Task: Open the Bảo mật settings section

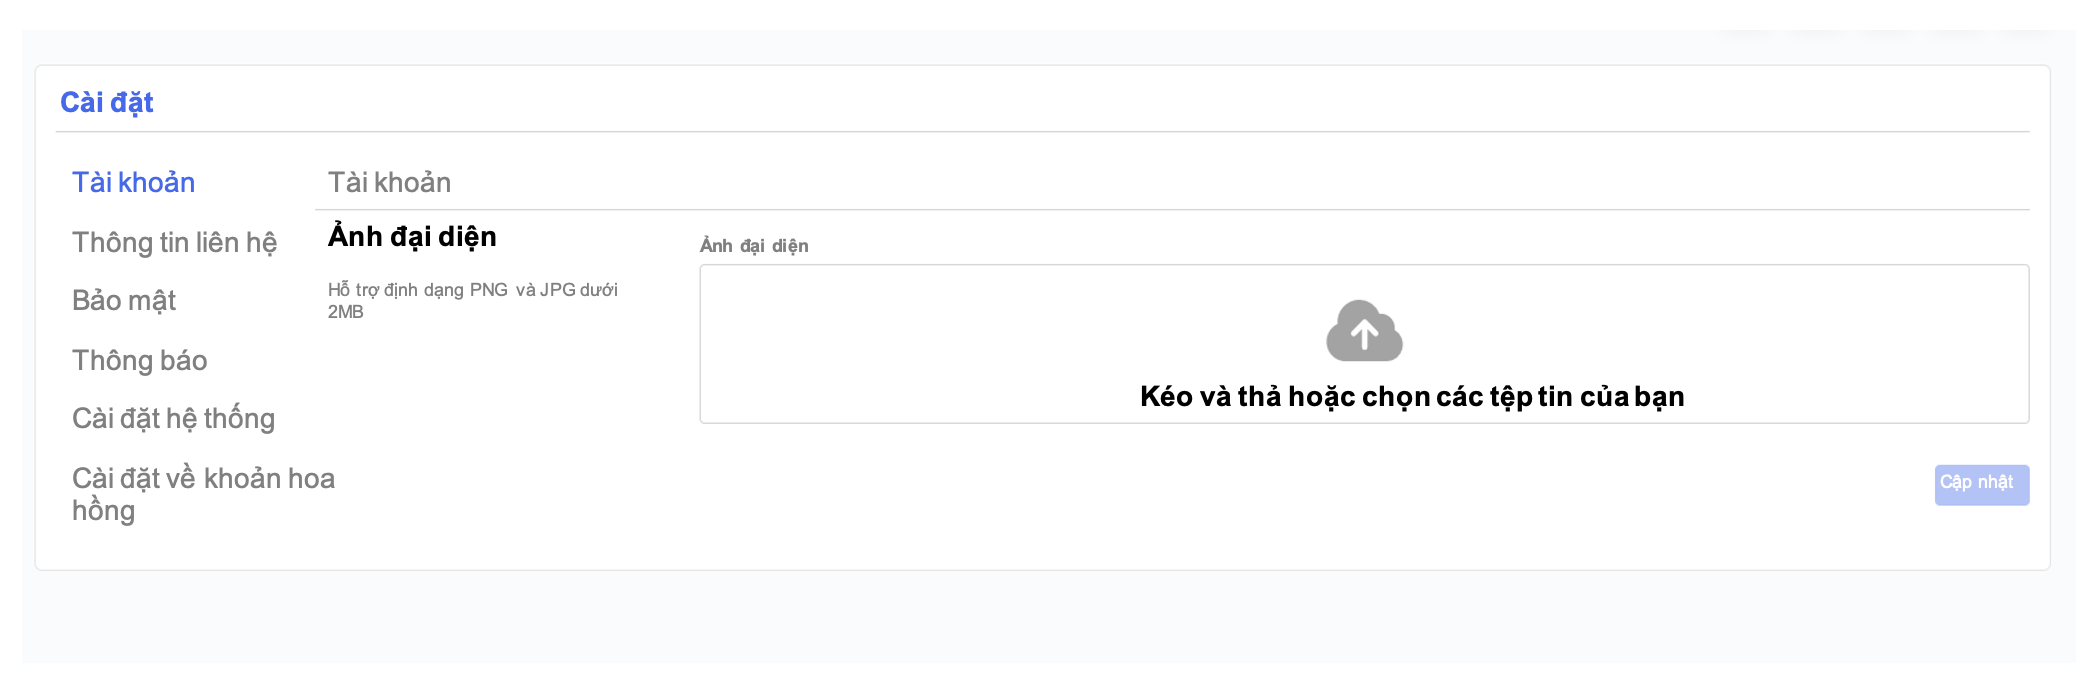Action: coord(124,300)
